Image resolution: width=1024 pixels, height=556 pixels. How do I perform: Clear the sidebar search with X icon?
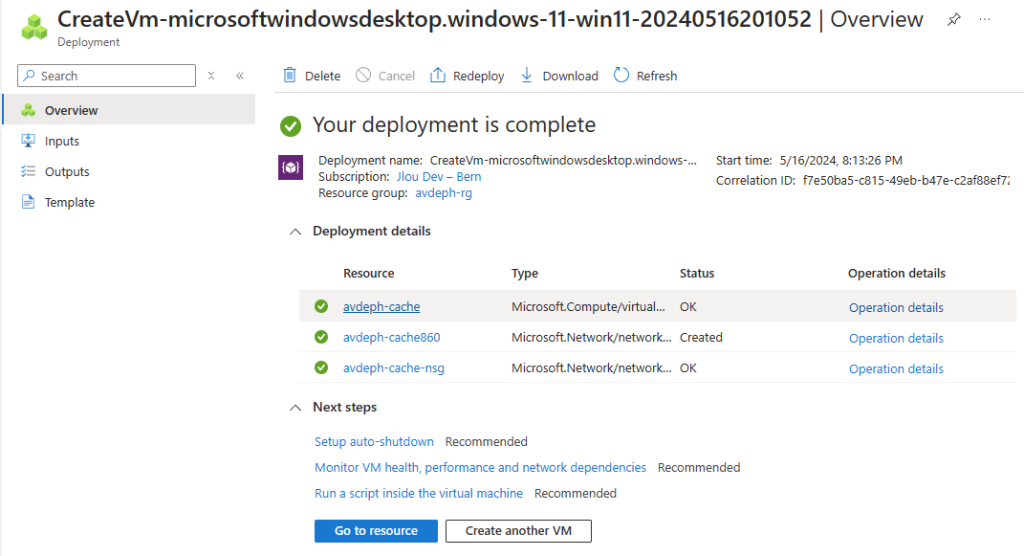click(x=211, y=76)
